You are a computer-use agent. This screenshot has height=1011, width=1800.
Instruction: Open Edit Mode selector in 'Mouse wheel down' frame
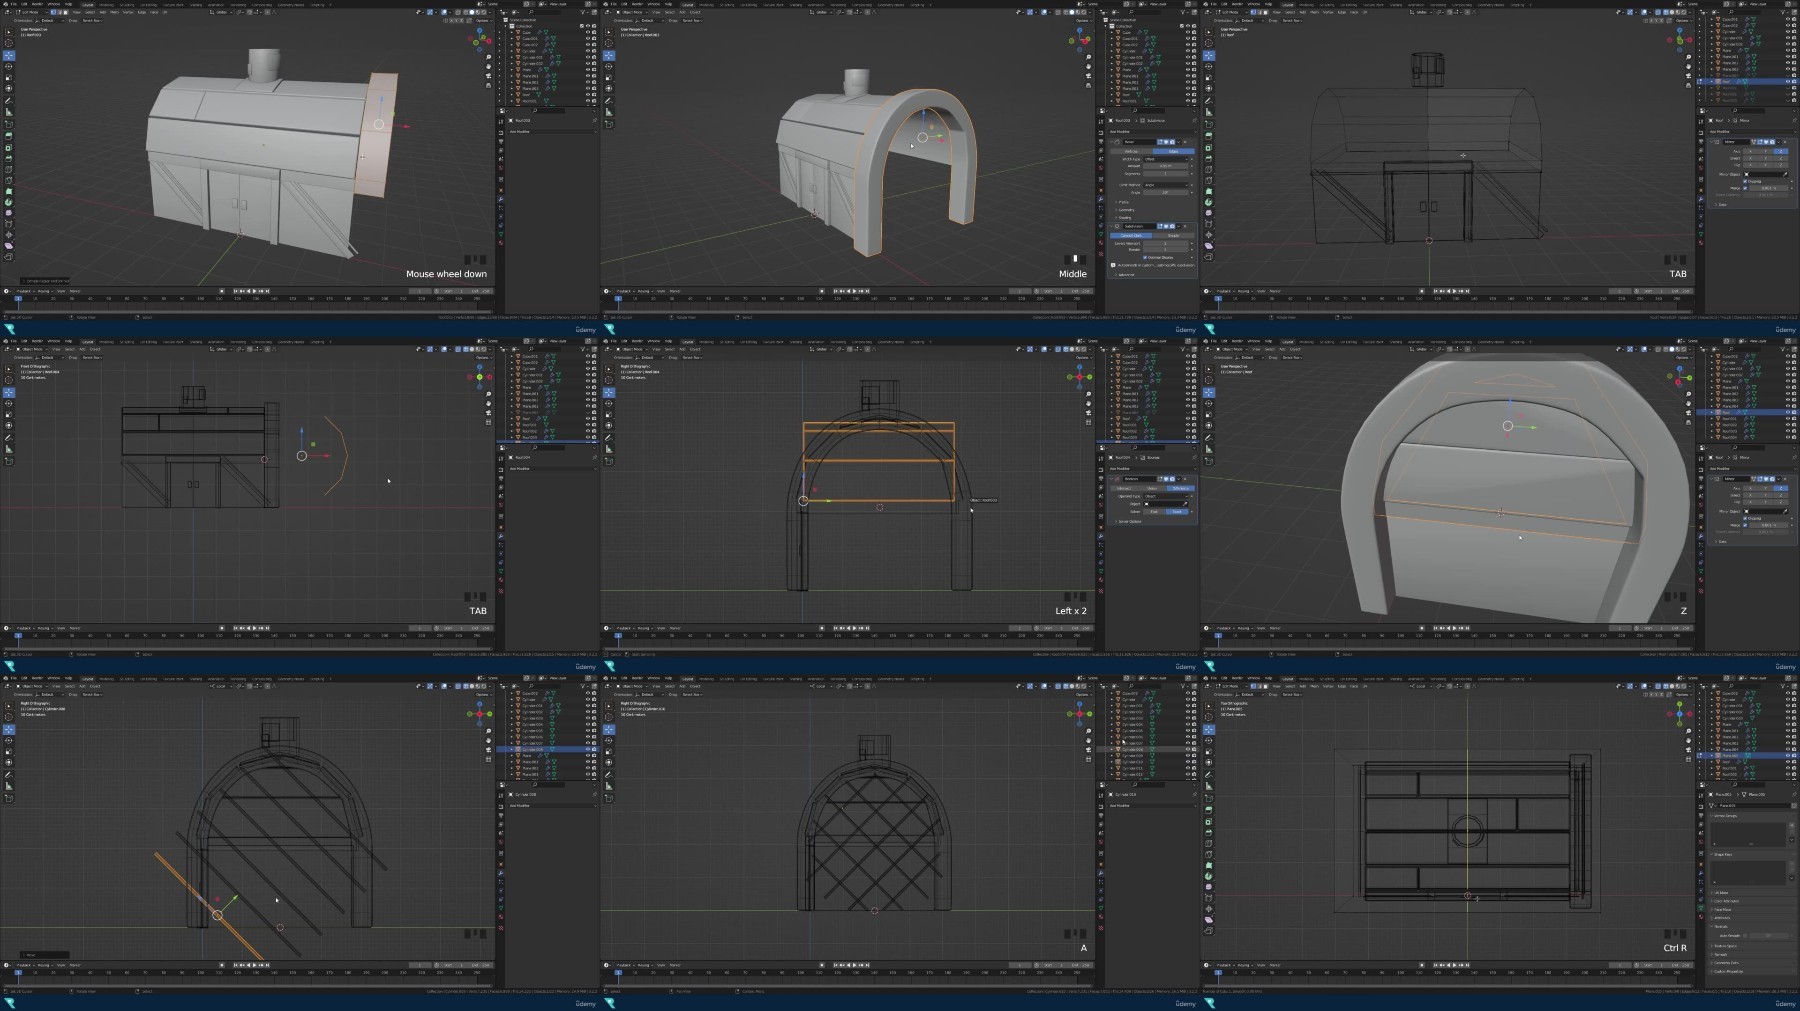[31, 12]
